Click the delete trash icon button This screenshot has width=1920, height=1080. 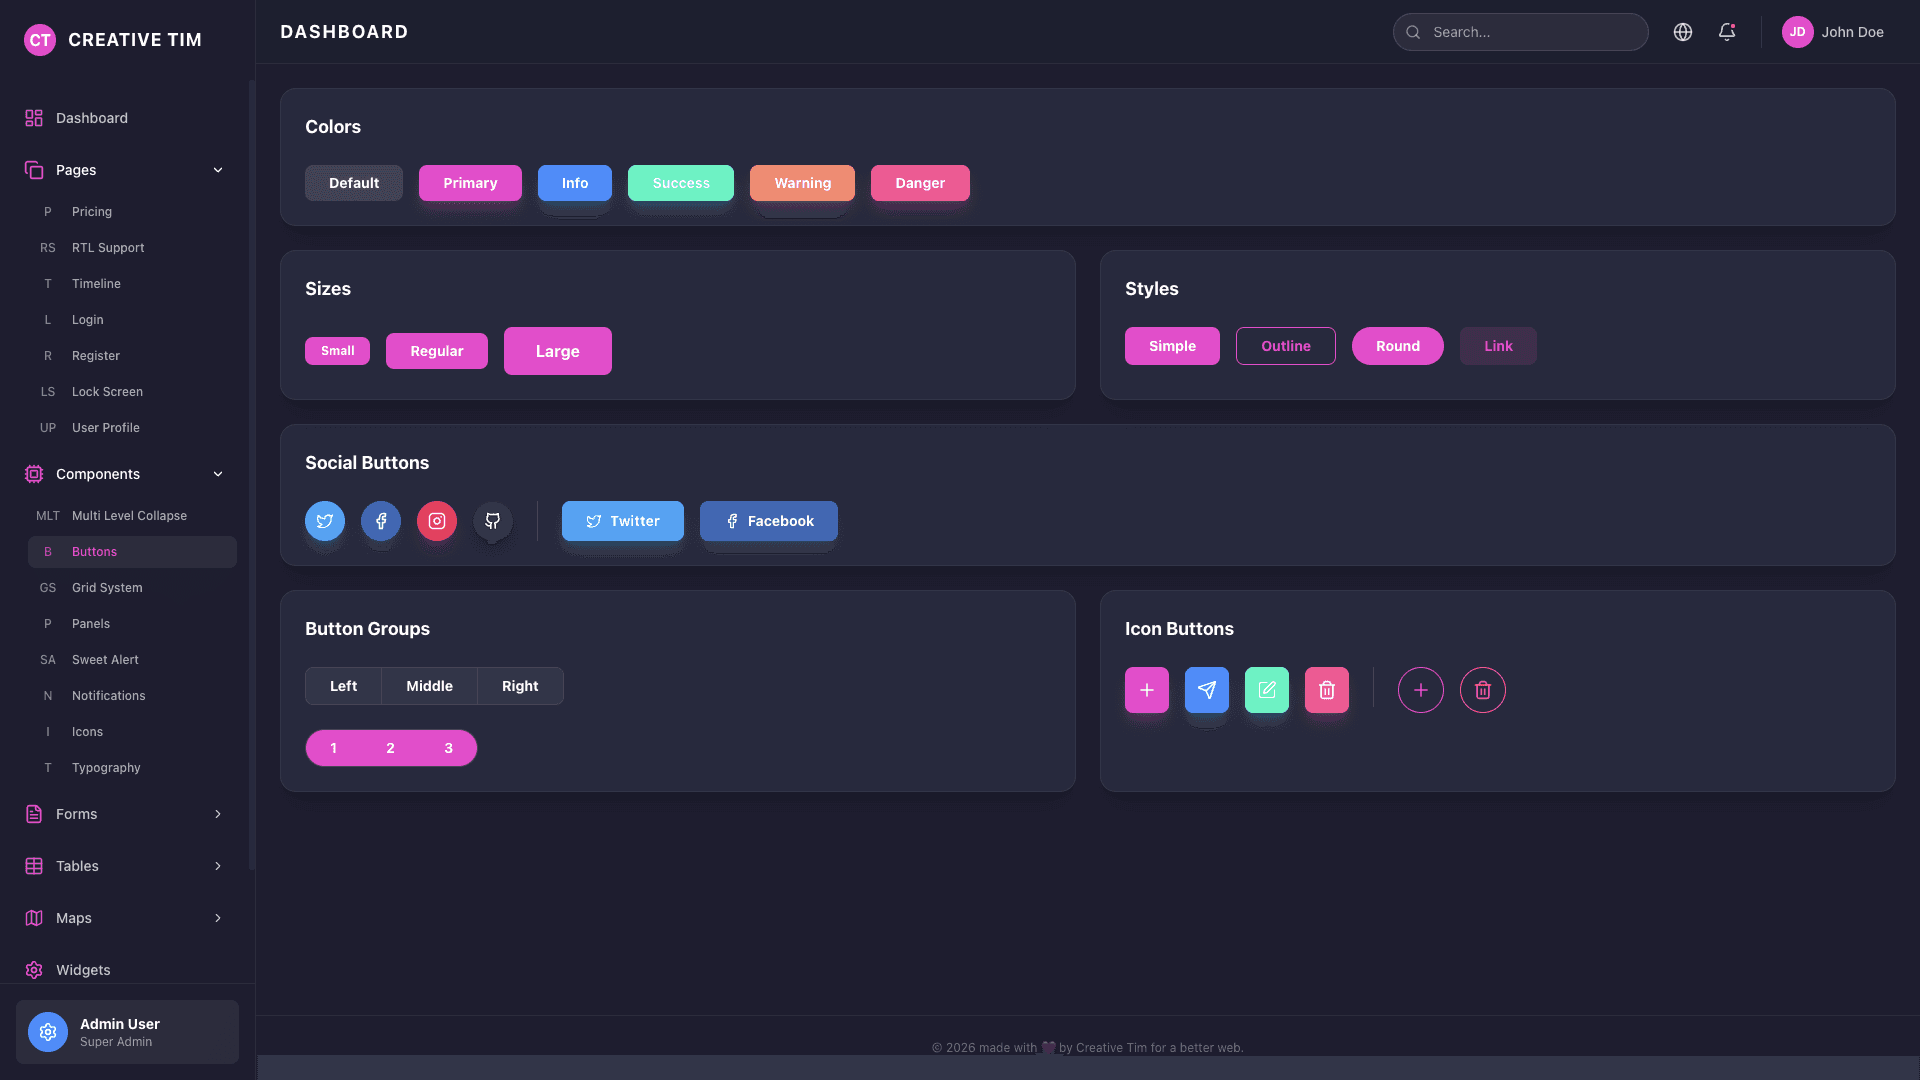click(1326, 690)
